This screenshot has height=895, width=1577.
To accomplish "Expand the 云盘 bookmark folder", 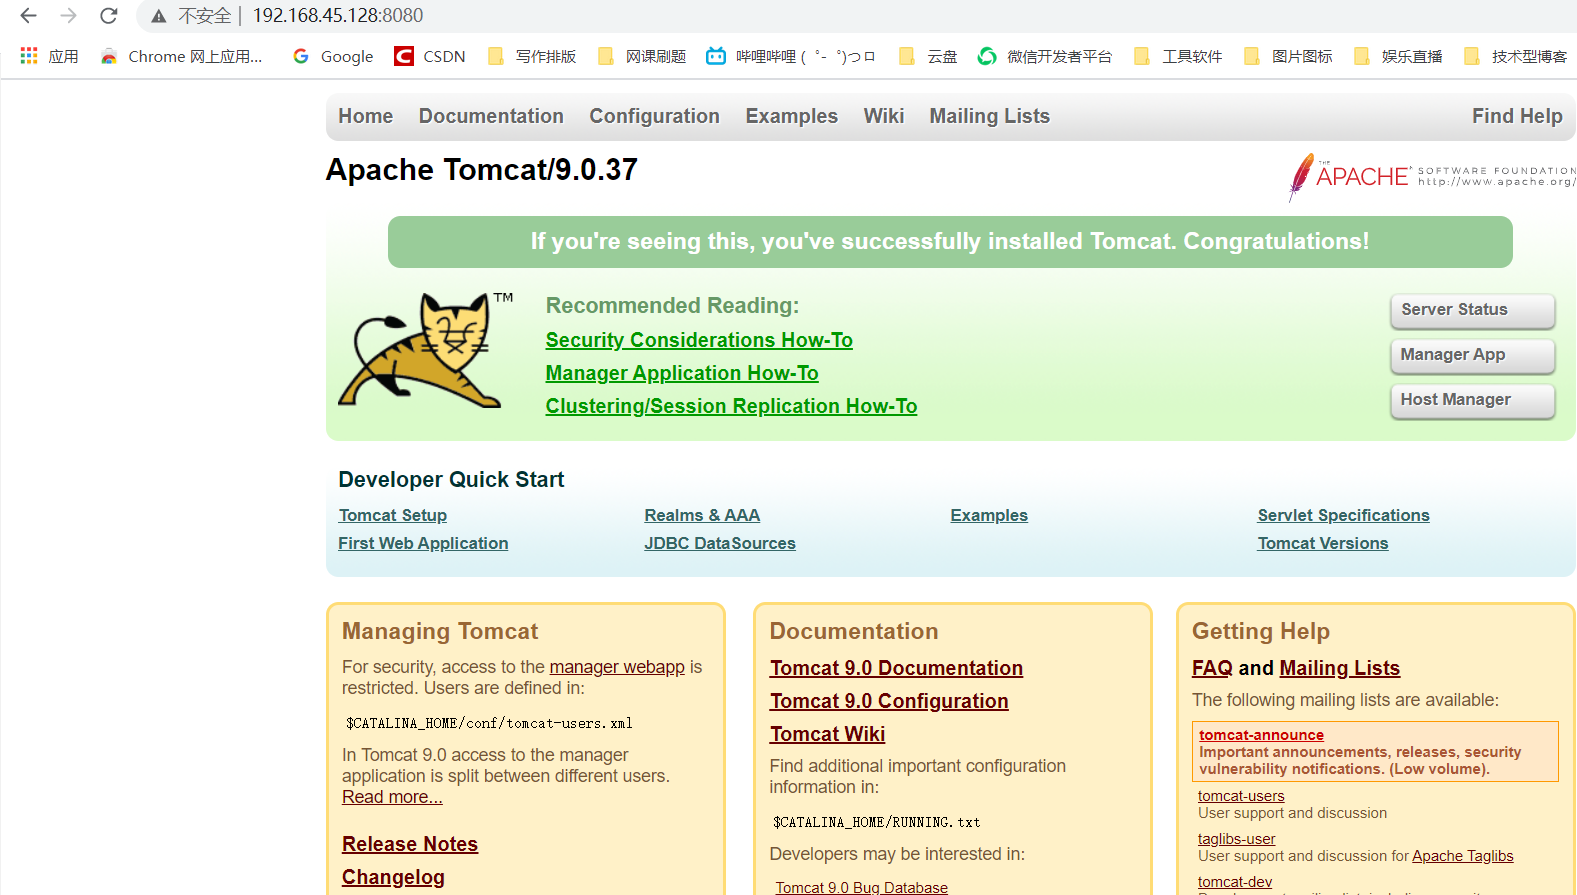I will pos(929,57).
